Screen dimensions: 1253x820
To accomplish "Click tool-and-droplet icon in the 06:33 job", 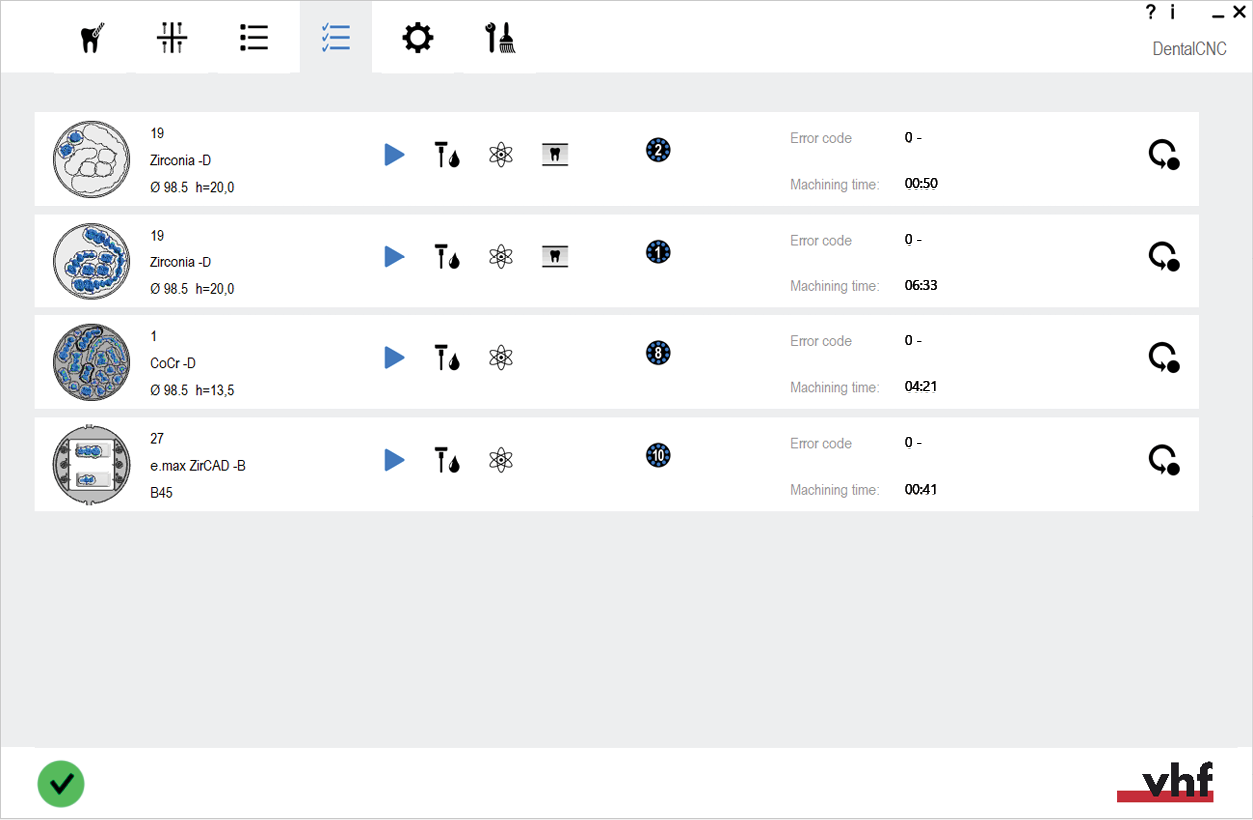I will [x=447, y=256].
